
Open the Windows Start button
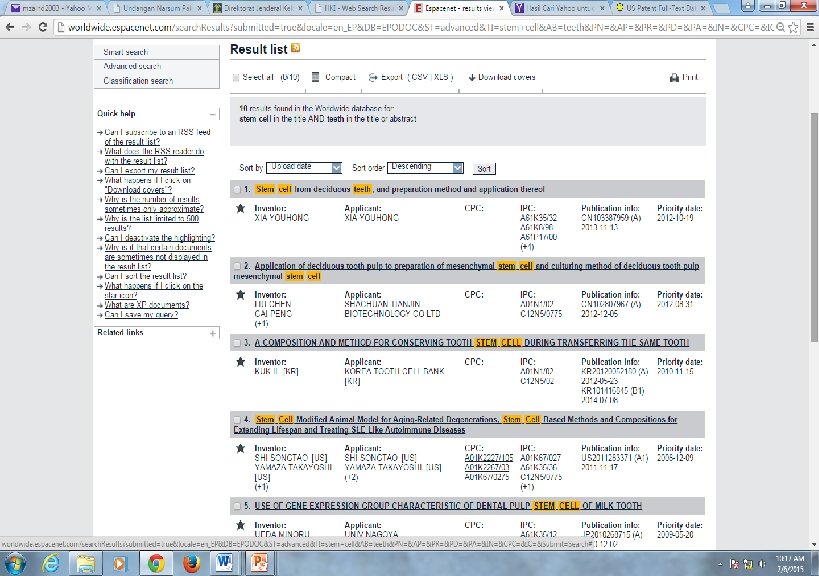pos(14,563)
